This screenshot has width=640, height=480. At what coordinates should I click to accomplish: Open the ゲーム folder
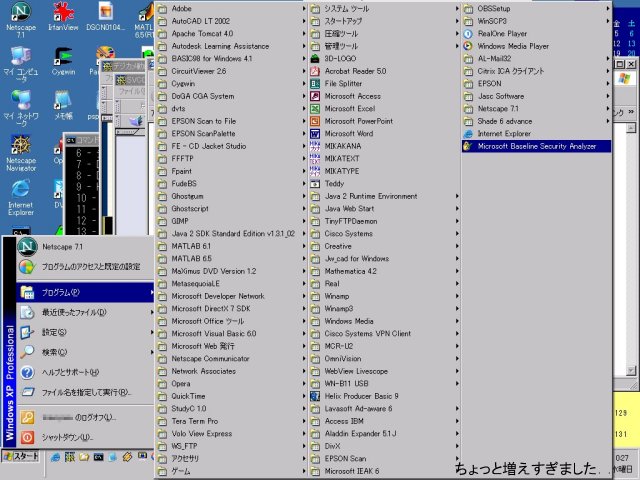click(231, 471)
